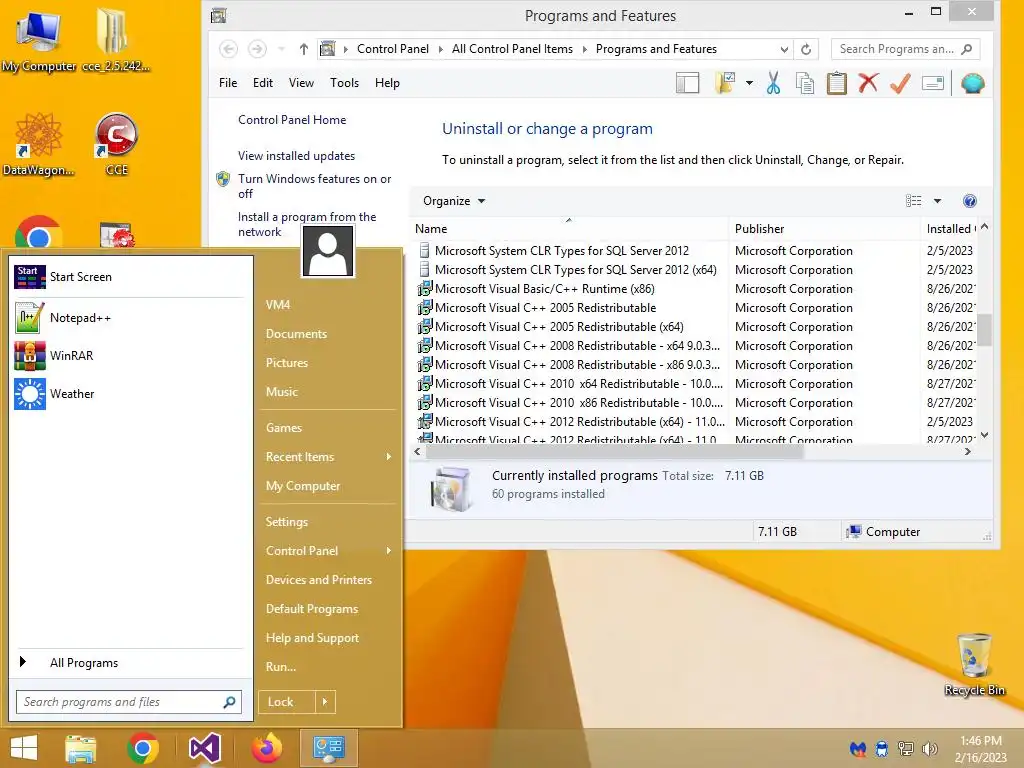Viewport: 1024px width, 768px height.
Task: Click Control Panel Home link
Action: (x=292, y=120)
